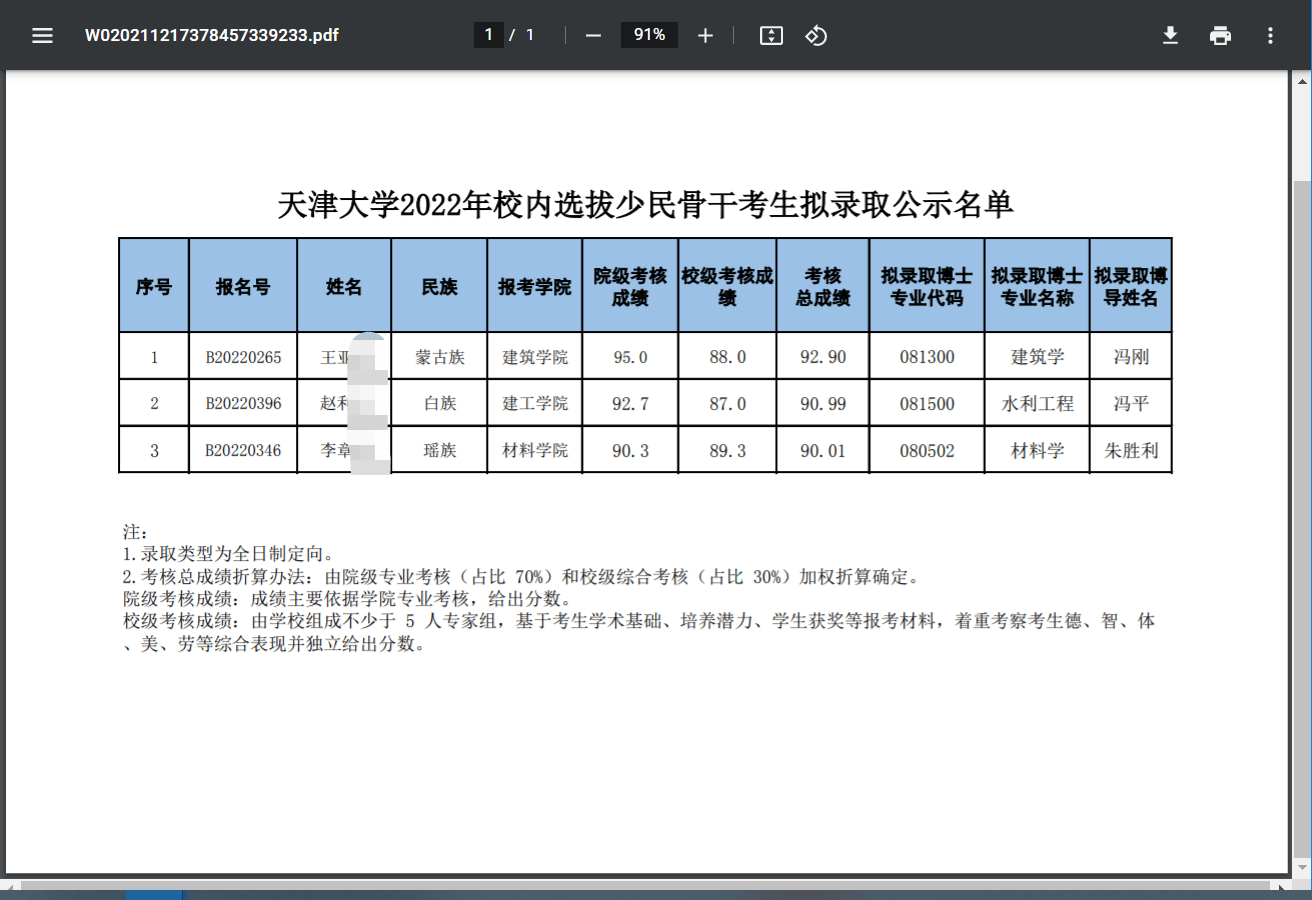This screenshot has height=900, width=1312.
Task: Click the 水利工程 major name cell
Action: (1038, 404)
